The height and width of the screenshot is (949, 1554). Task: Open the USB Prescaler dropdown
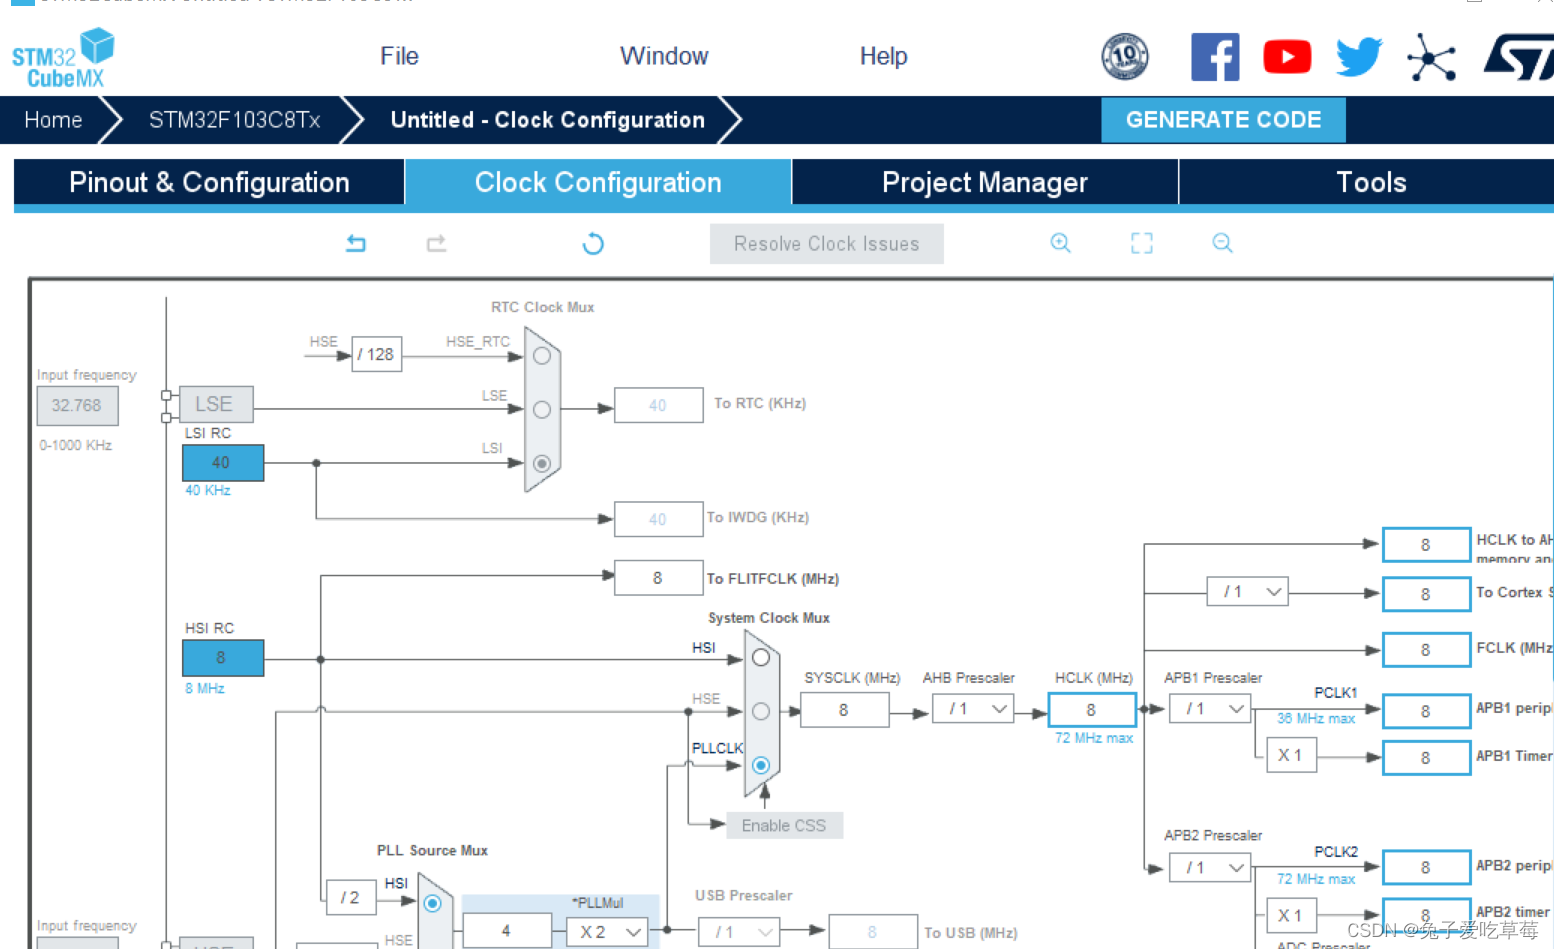[x=739, y=932]
